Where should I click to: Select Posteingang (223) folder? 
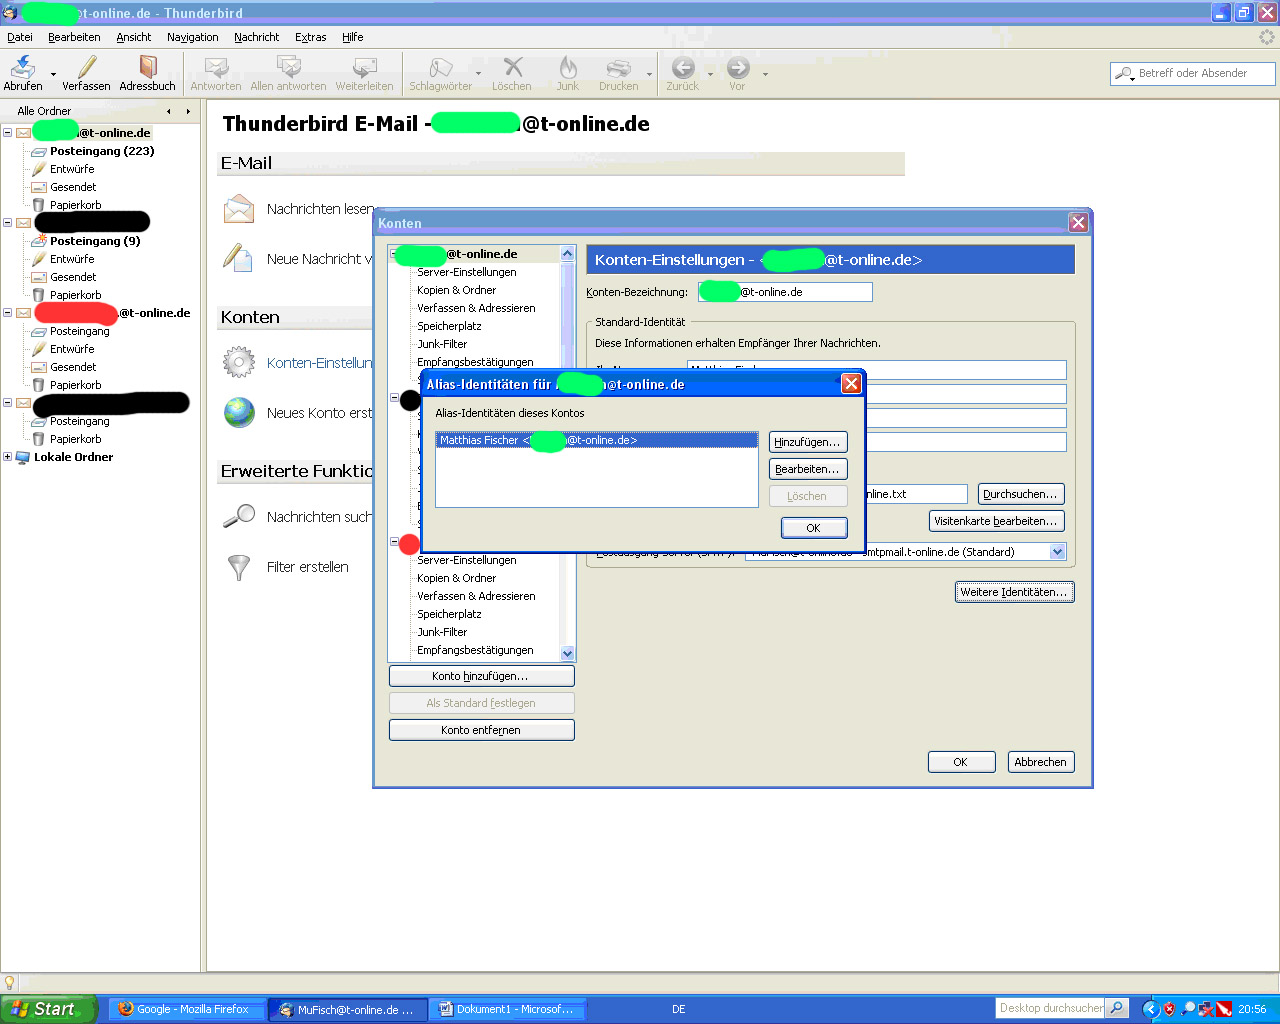pos(102,151)
